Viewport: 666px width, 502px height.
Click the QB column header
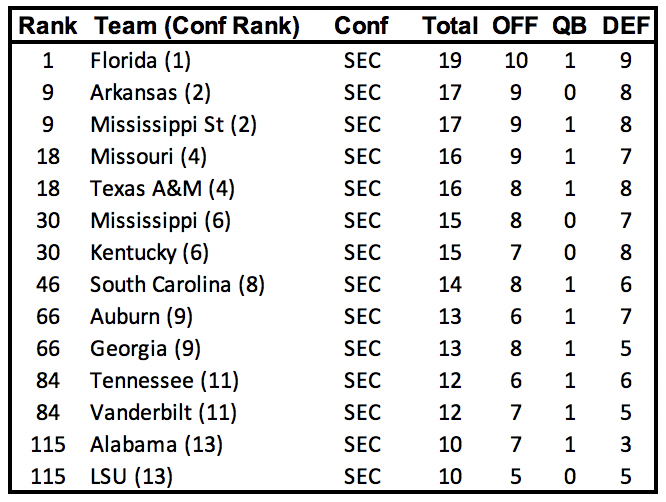(x=570, y=27)
